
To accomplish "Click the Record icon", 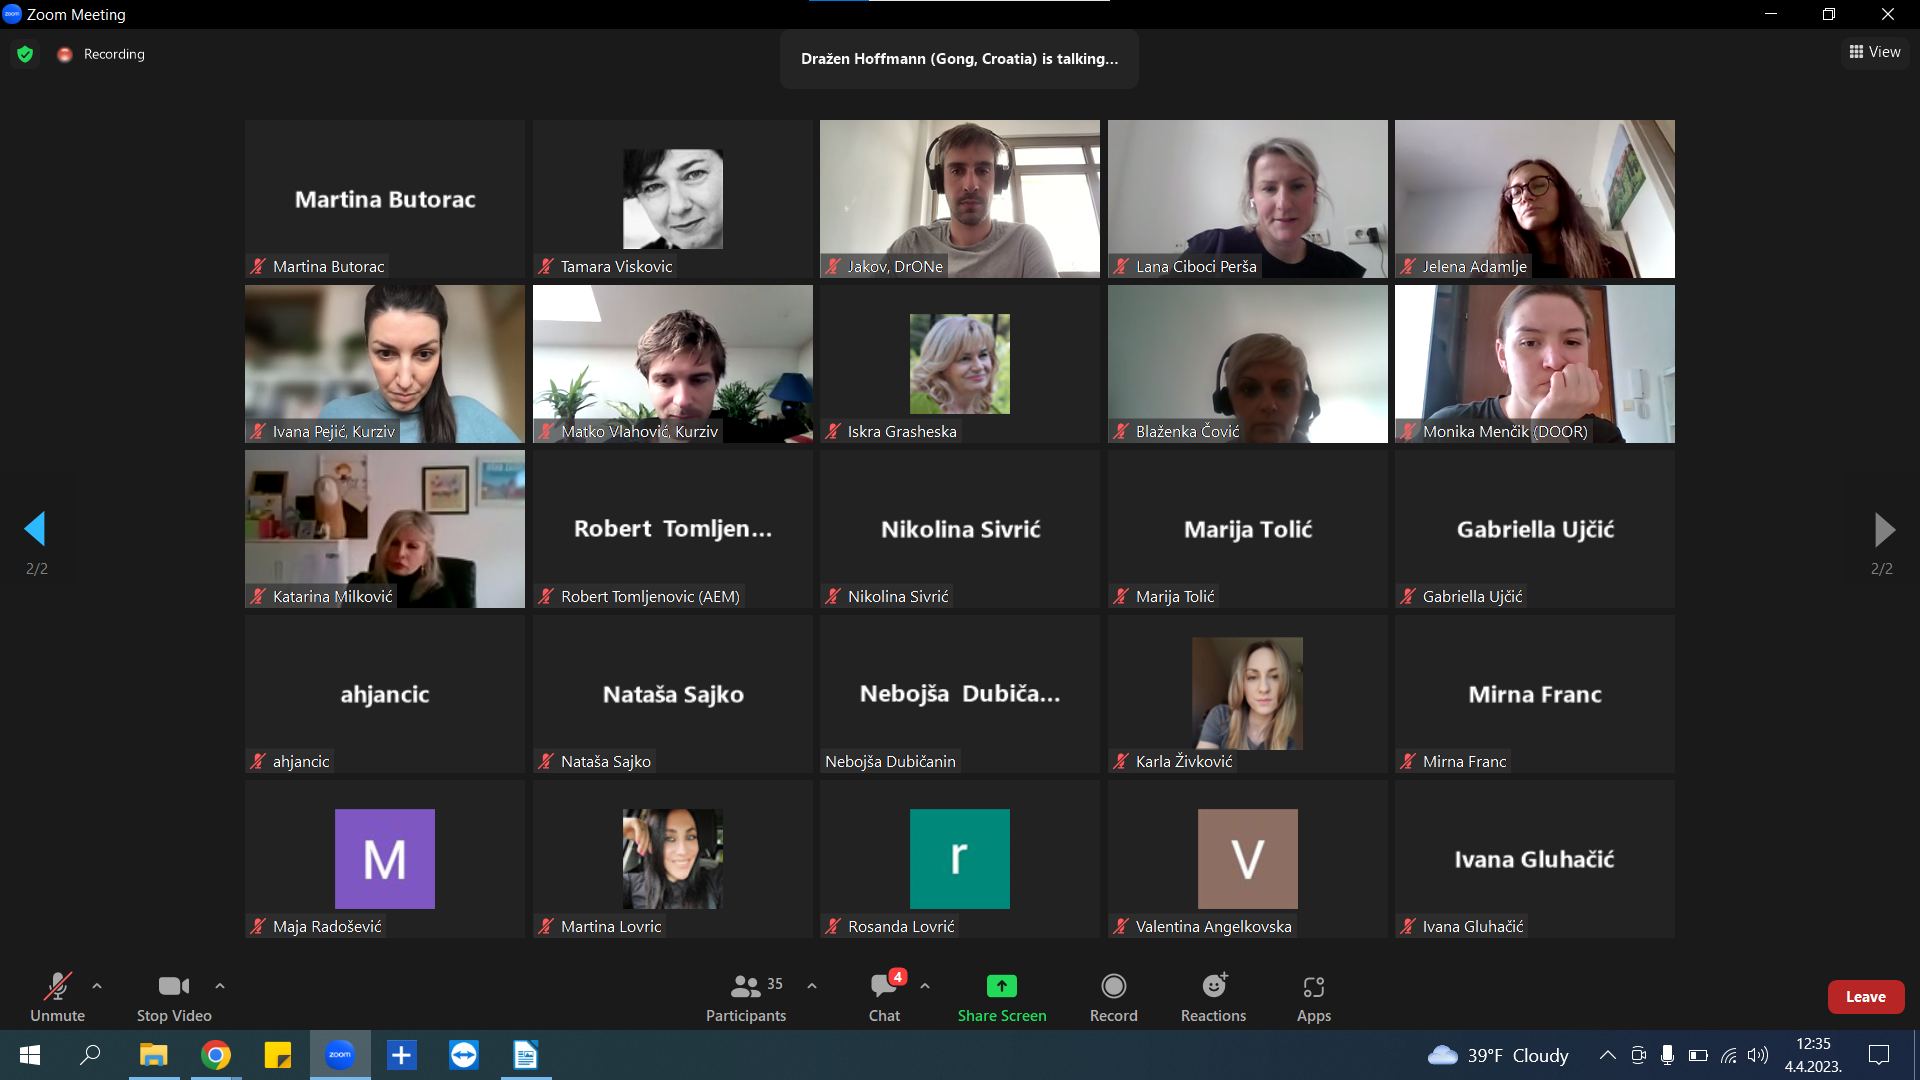I will click(1113, 987).
